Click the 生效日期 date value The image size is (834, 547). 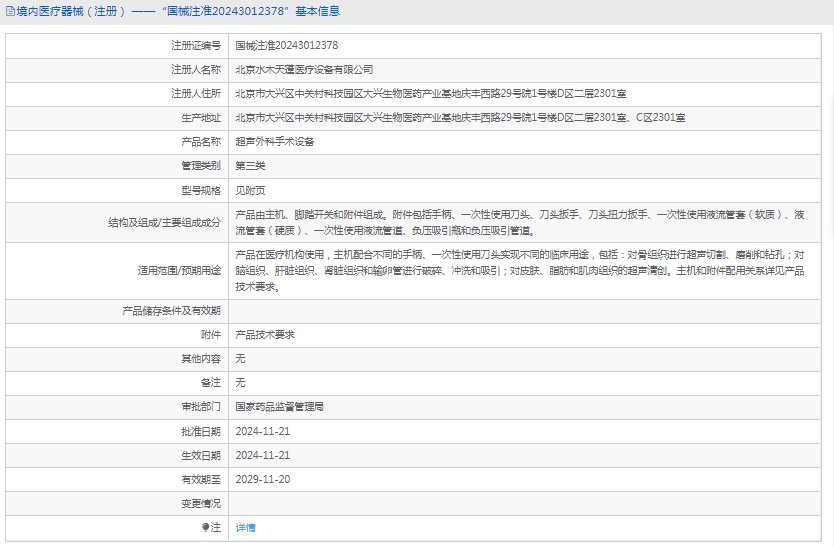tap(262, 455)
